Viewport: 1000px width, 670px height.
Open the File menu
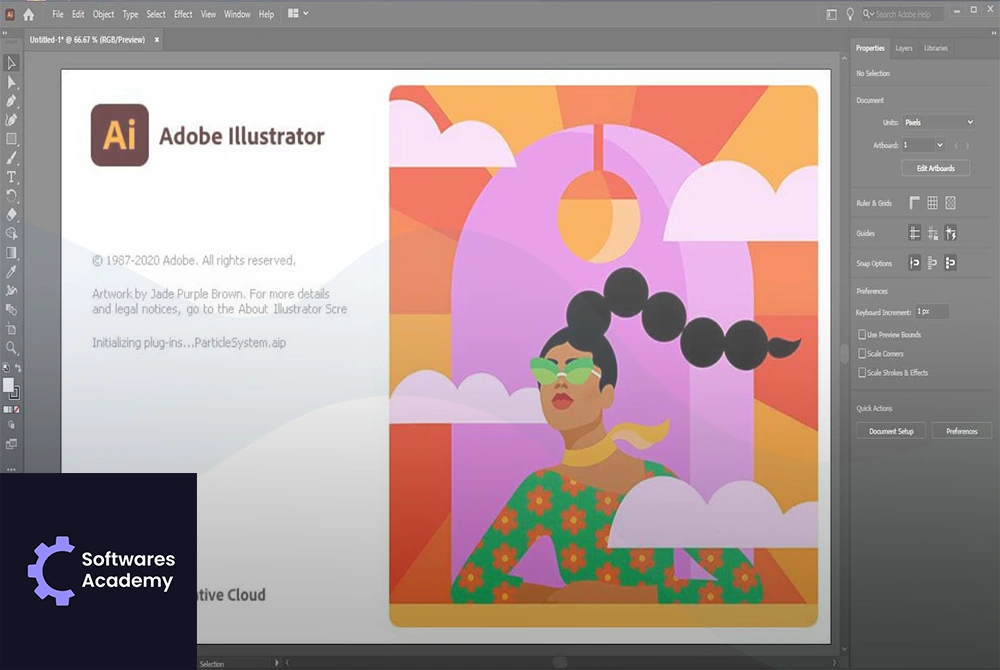57,14
